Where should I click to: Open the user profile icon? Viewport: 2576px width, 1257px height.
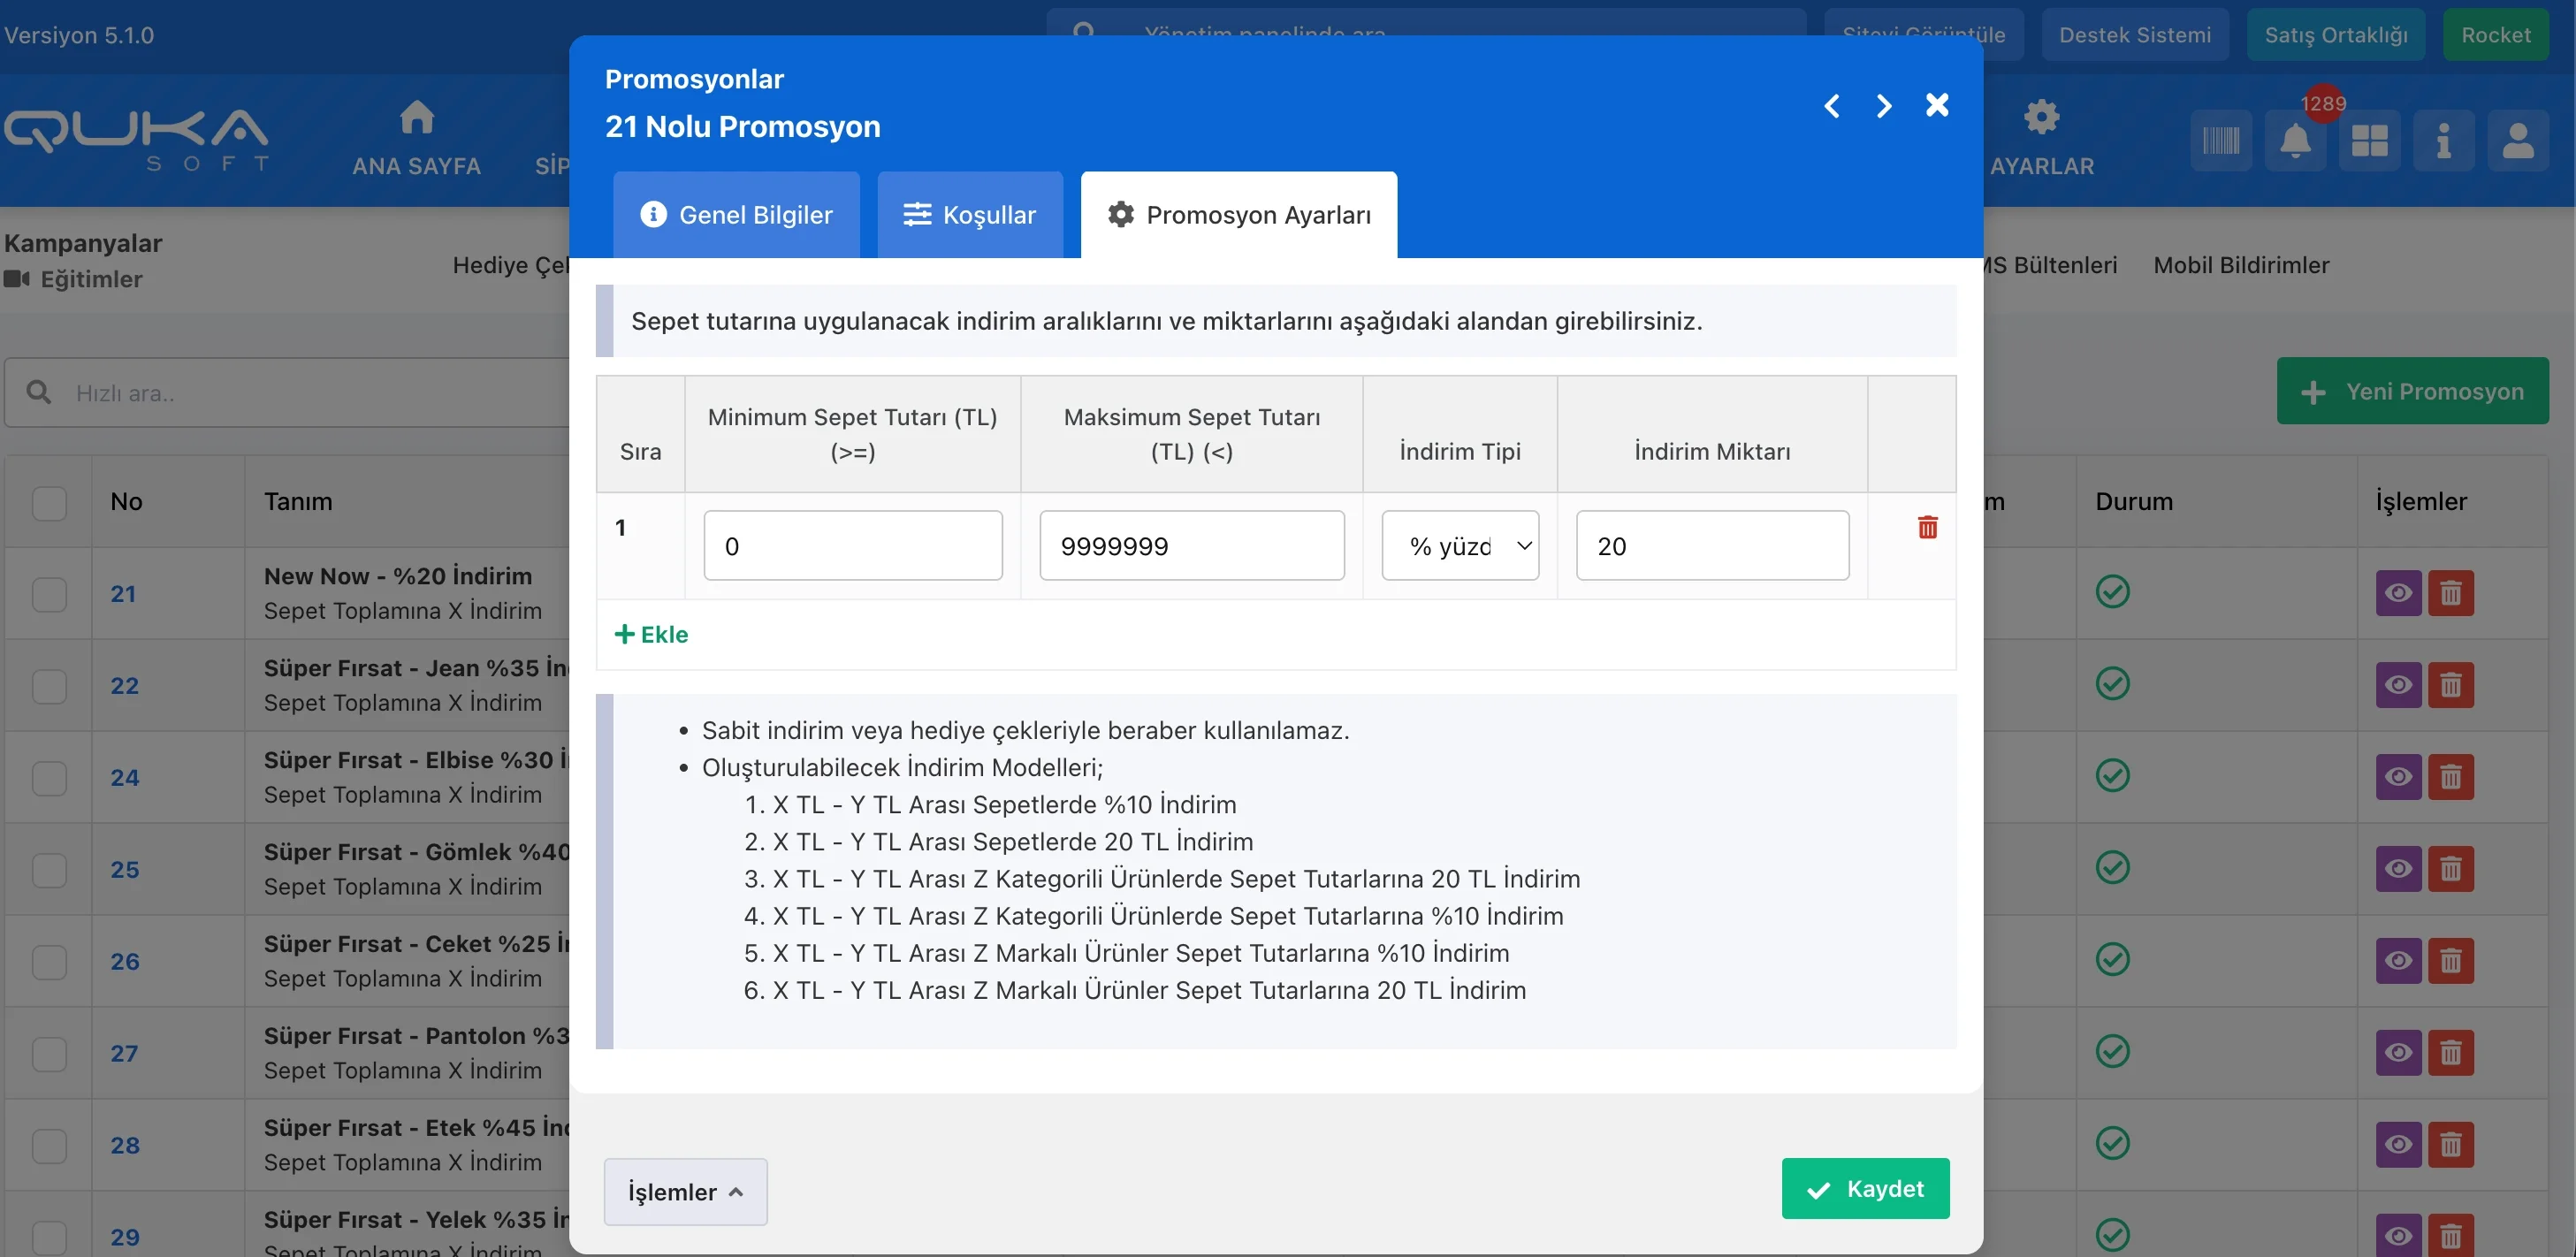coord(2517,141)
